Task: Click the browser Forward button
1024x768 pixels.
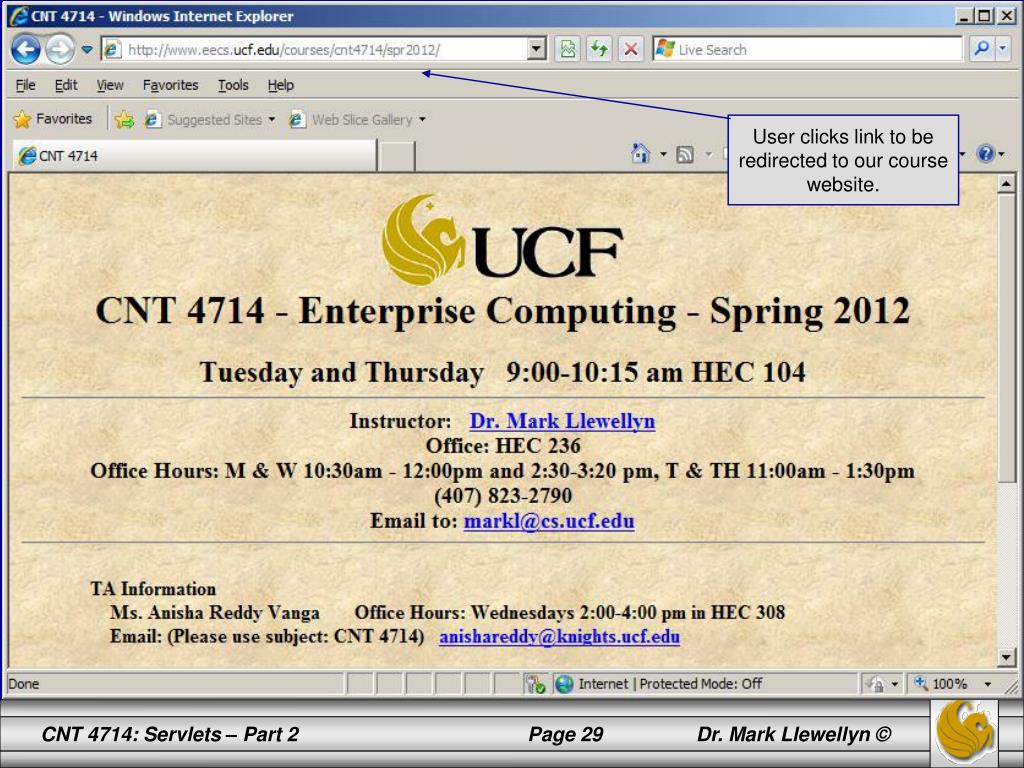Action: tap(60, 50)
